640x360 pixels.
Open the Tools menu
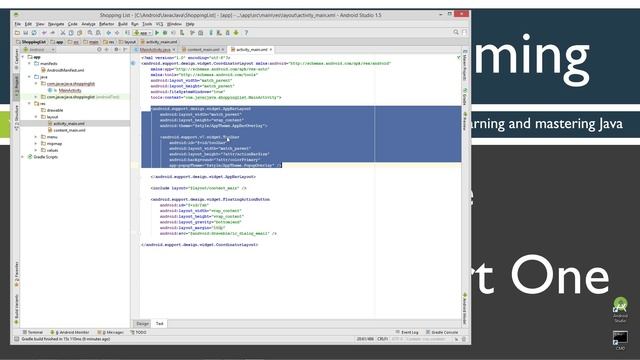point(147,24)
